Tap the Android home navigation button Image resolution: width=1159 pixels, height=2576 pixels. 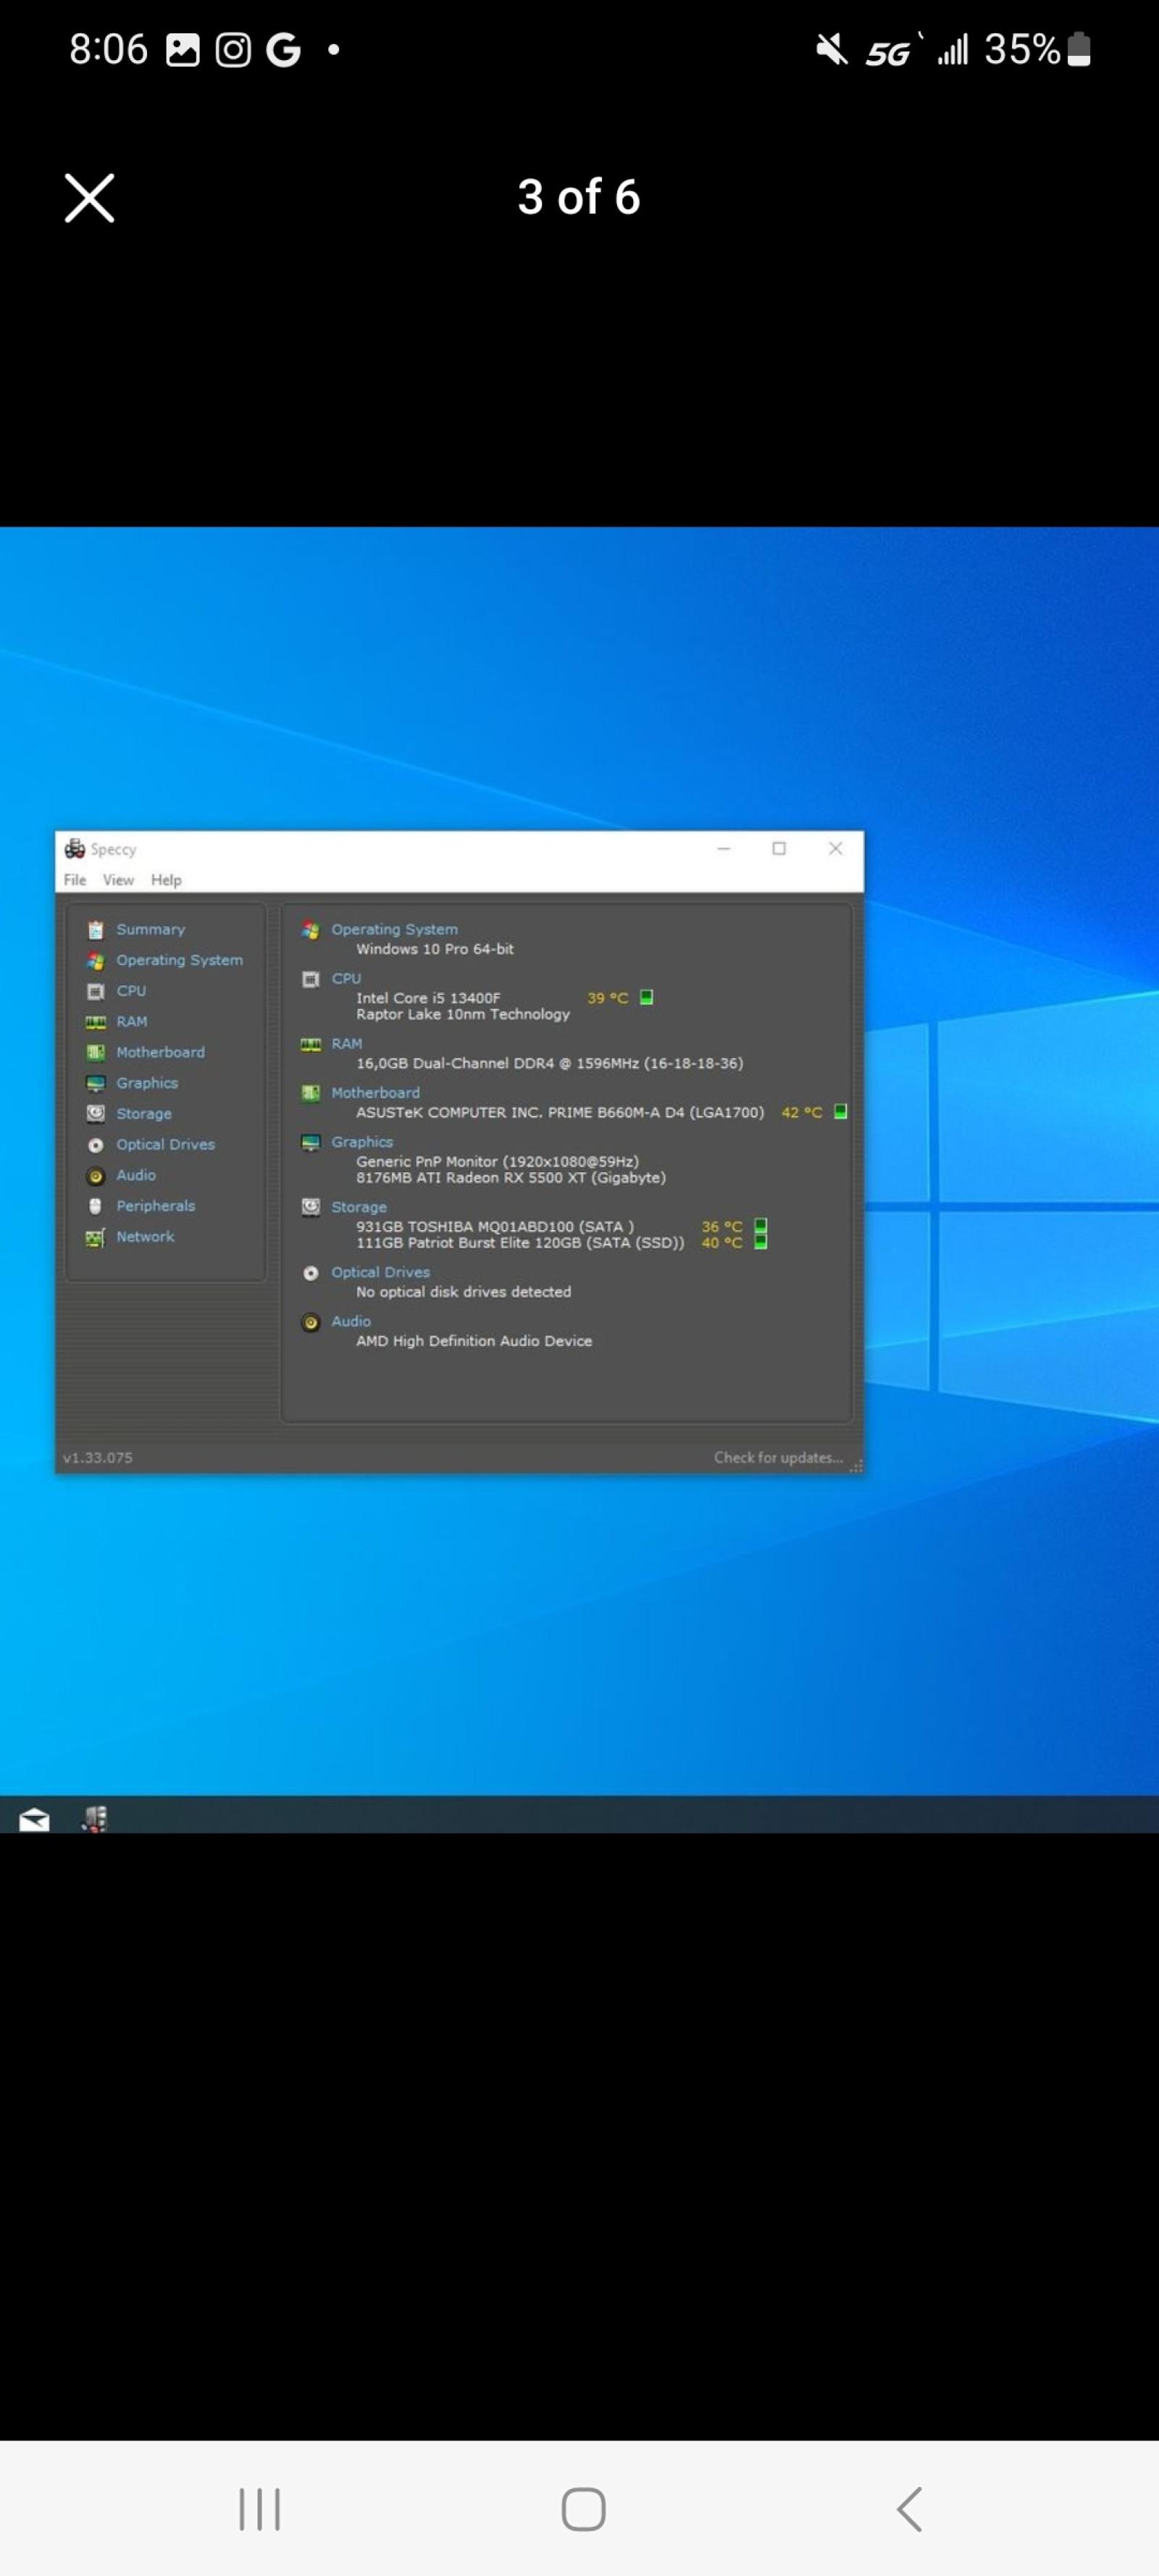tap(583, 2509)
